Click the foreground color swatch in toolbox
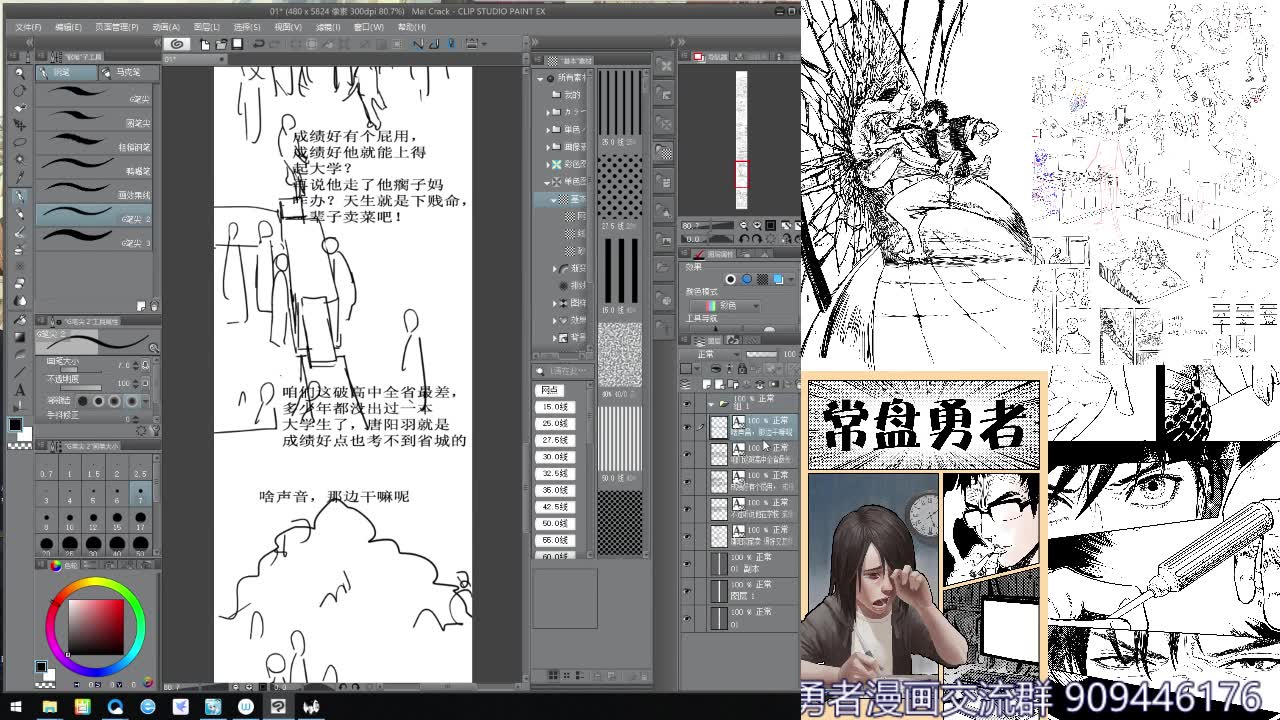The image size is (1280, 720). (x=16, y=425)
